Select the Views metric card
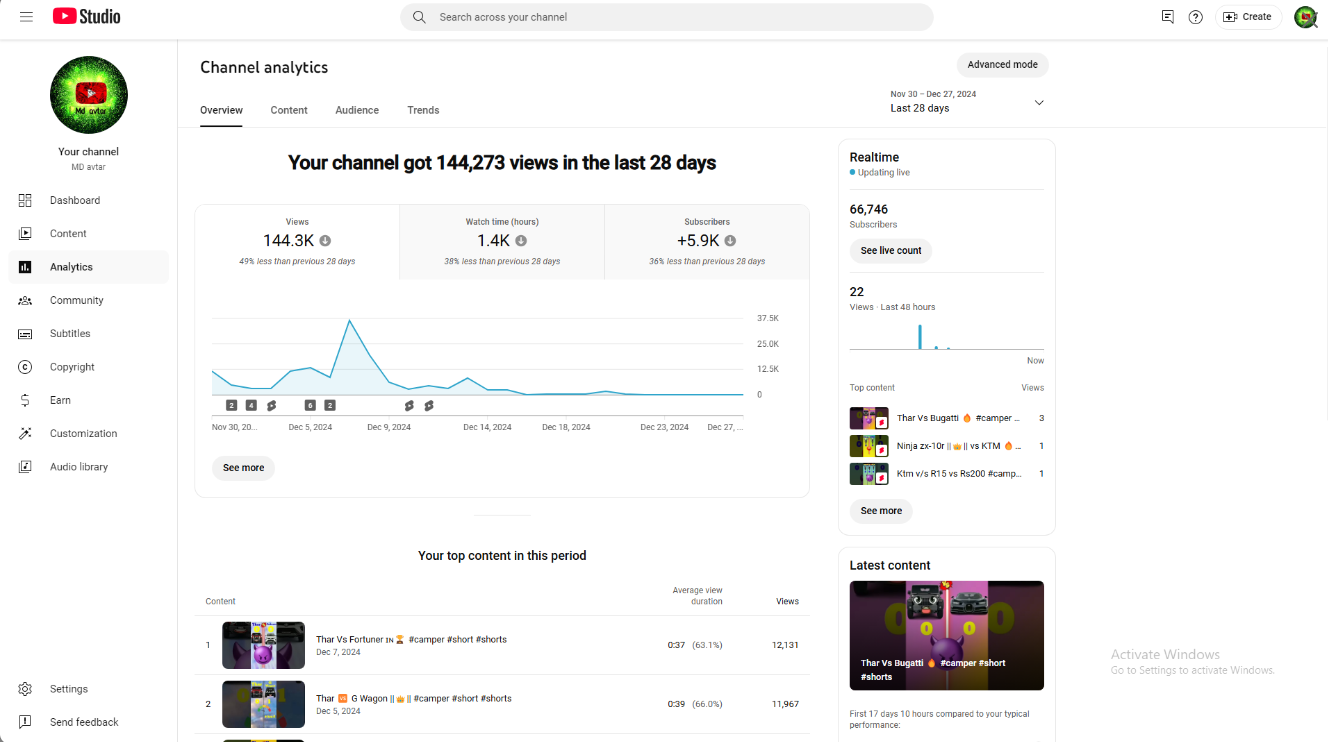1328x742 pixels. click(297, 242)
